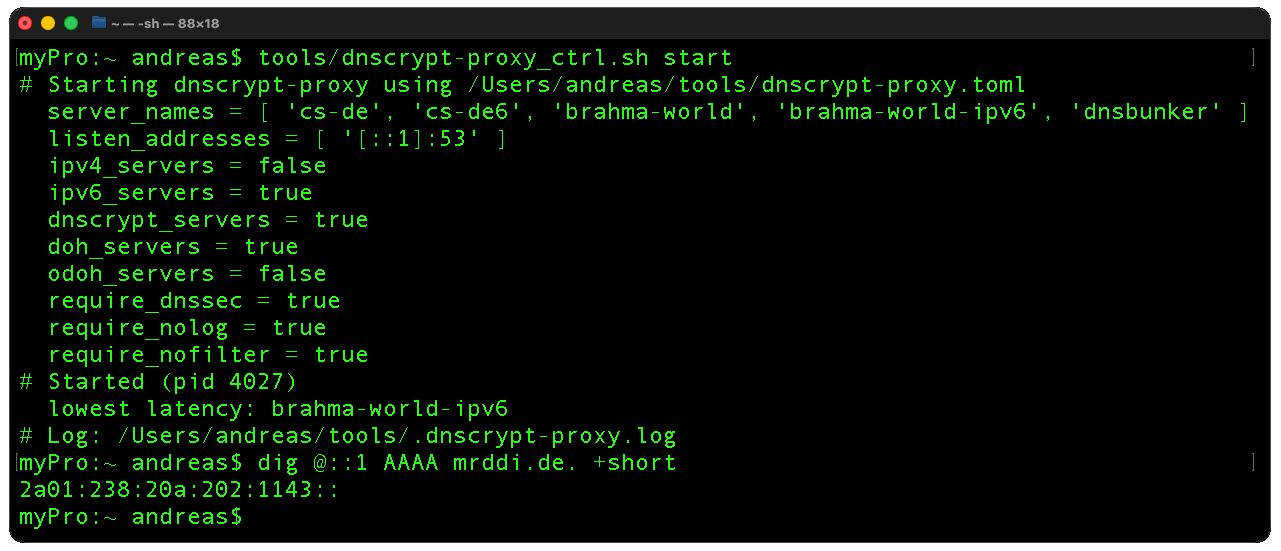Screen dimensions: 1281x551
Task: Click the folder proxy icon in title bar
Action: tap(99, 22)
